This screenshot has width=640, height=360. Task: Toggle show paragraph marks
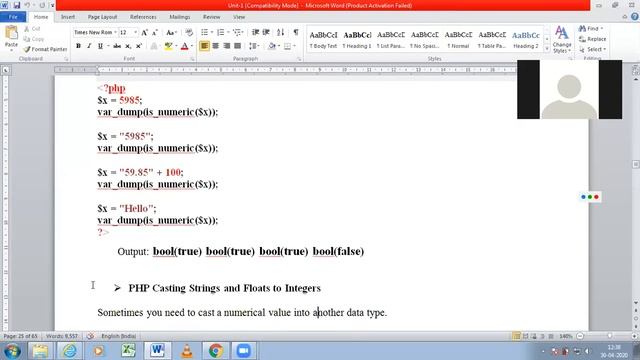pos(296,32)
